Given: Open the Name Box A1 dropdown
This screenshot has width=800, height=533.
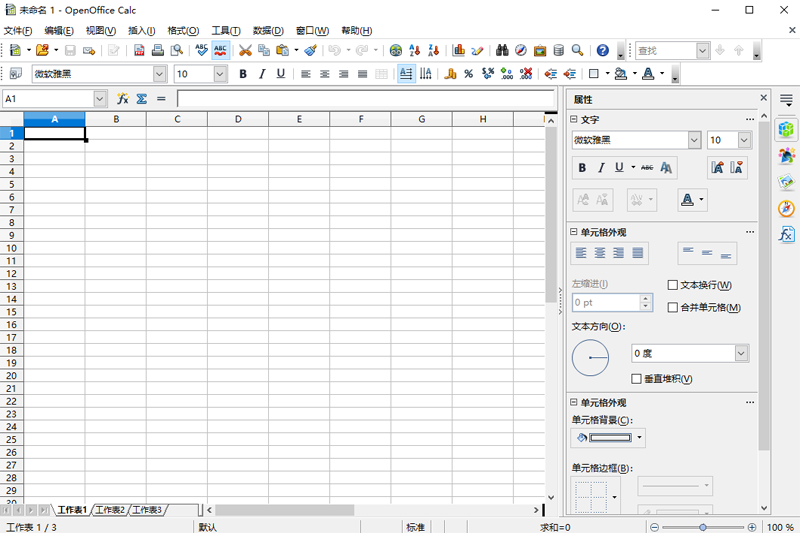Looking at the screenshot, I should (x=100, y=98).
